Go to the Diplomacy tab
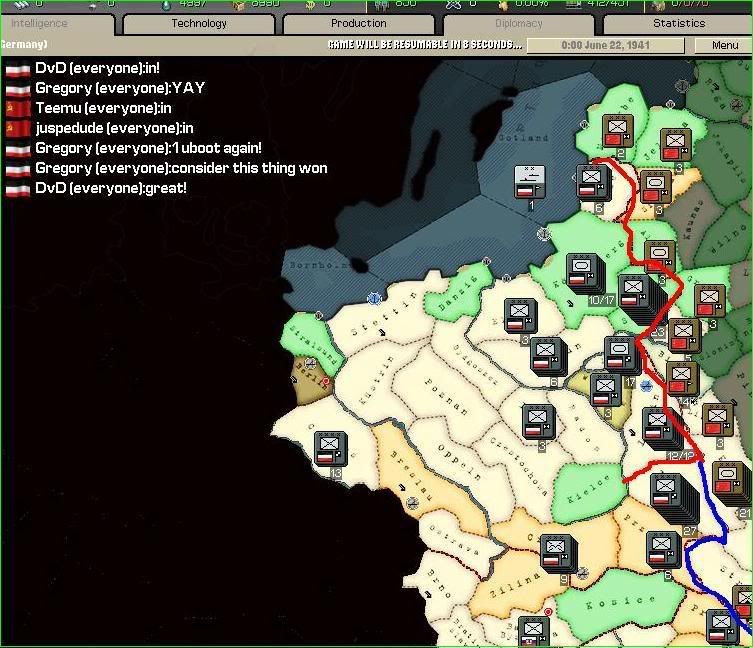Image resolution: width=753 pixels, height=648 pixels. [x=519, y=24]
